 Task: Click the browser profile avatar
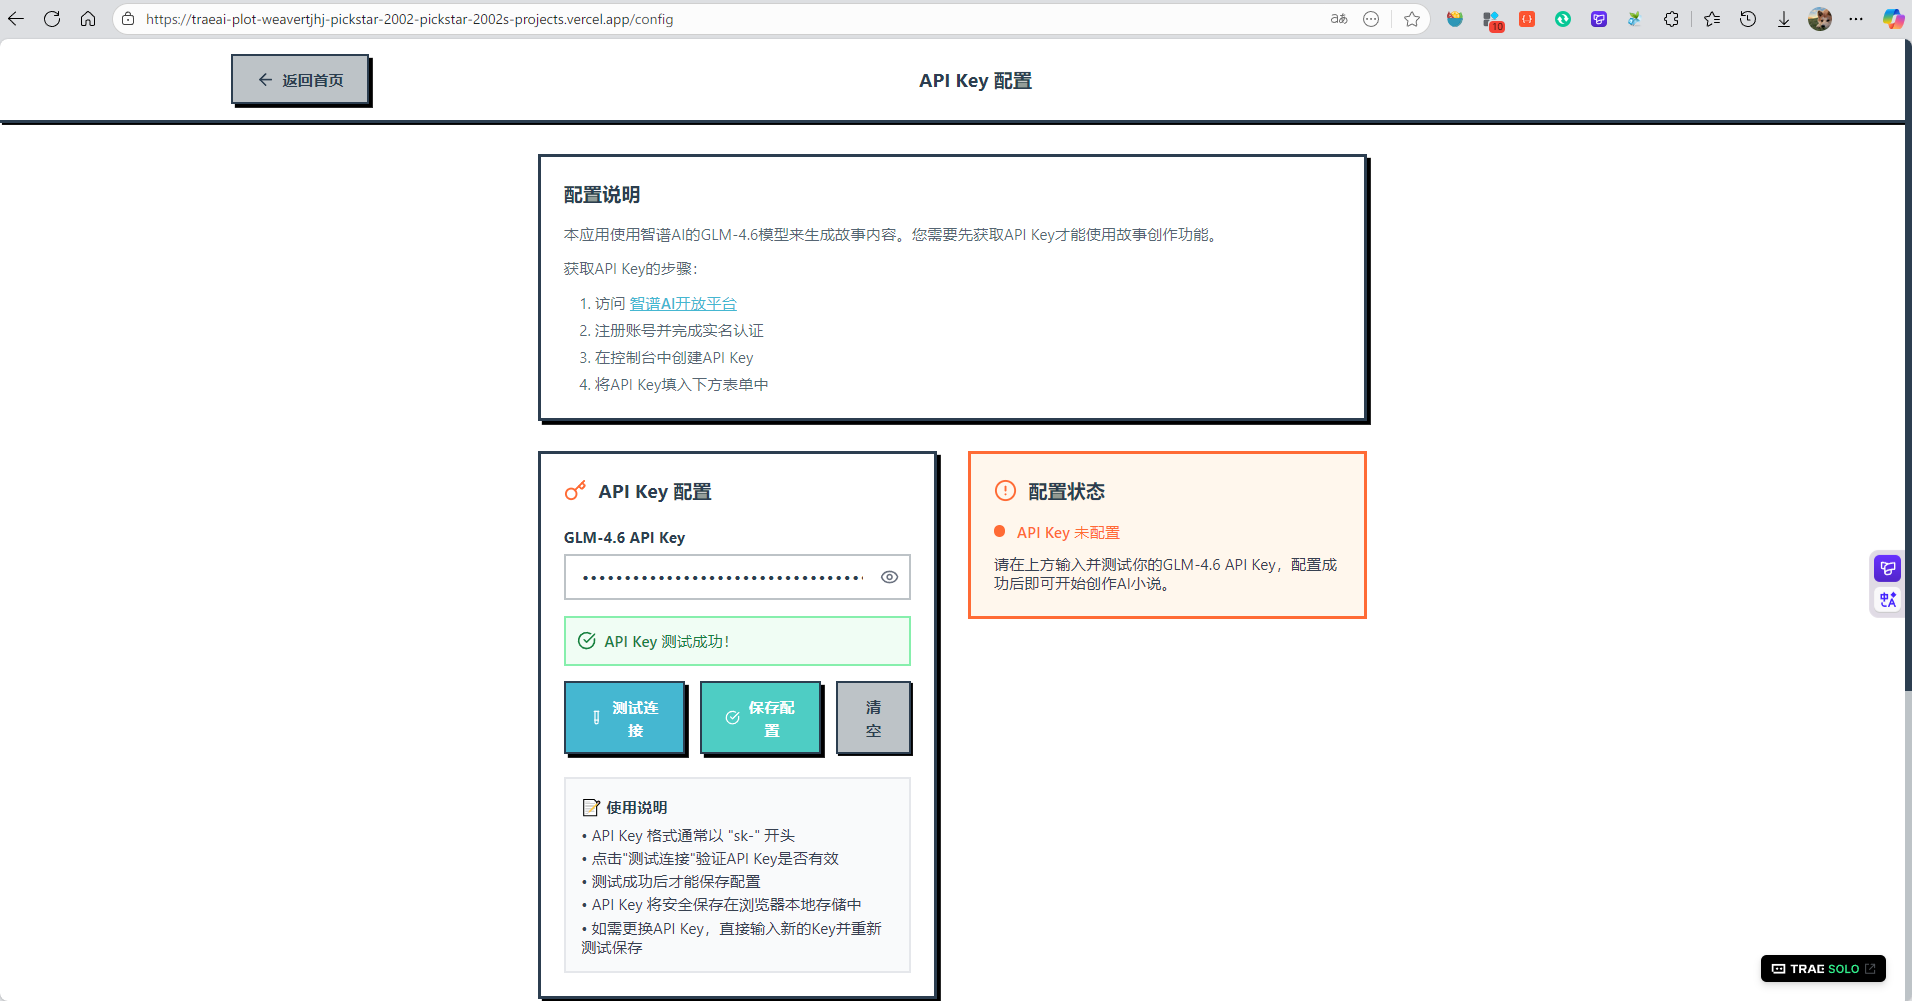(x=1820, y=19)
